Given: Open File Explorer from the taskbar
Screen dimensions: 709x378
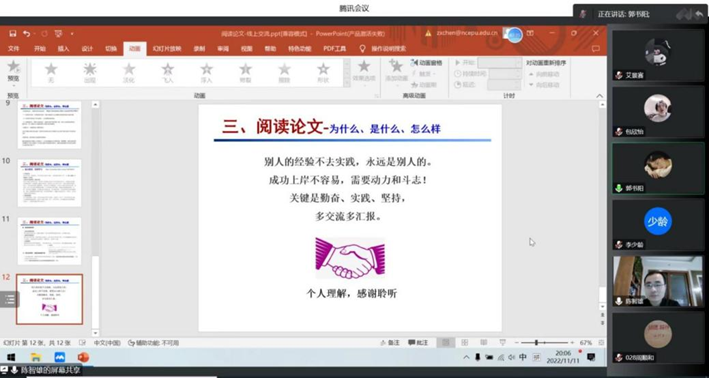Looking at the screenshot, I should 36,357.
